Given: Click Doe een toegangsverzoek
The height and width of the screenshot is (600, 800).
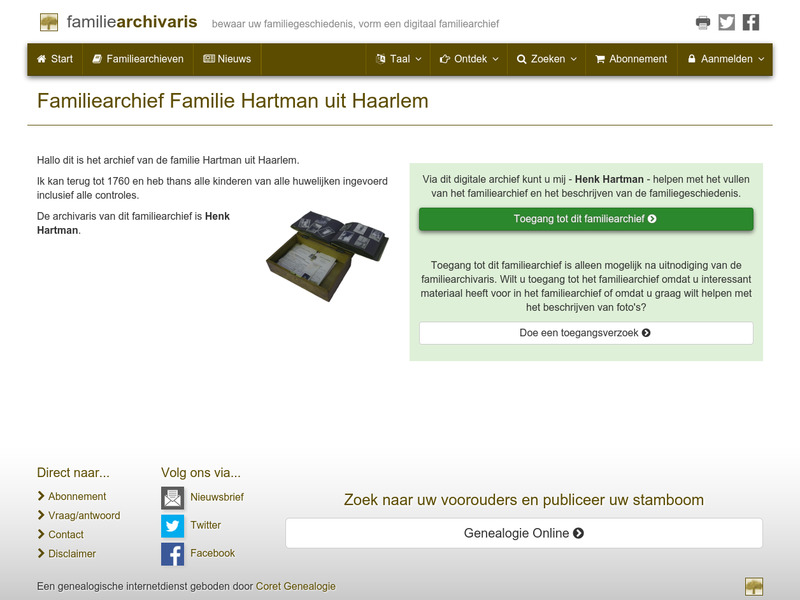Looking at the screenshot, I should click(583, 333).
